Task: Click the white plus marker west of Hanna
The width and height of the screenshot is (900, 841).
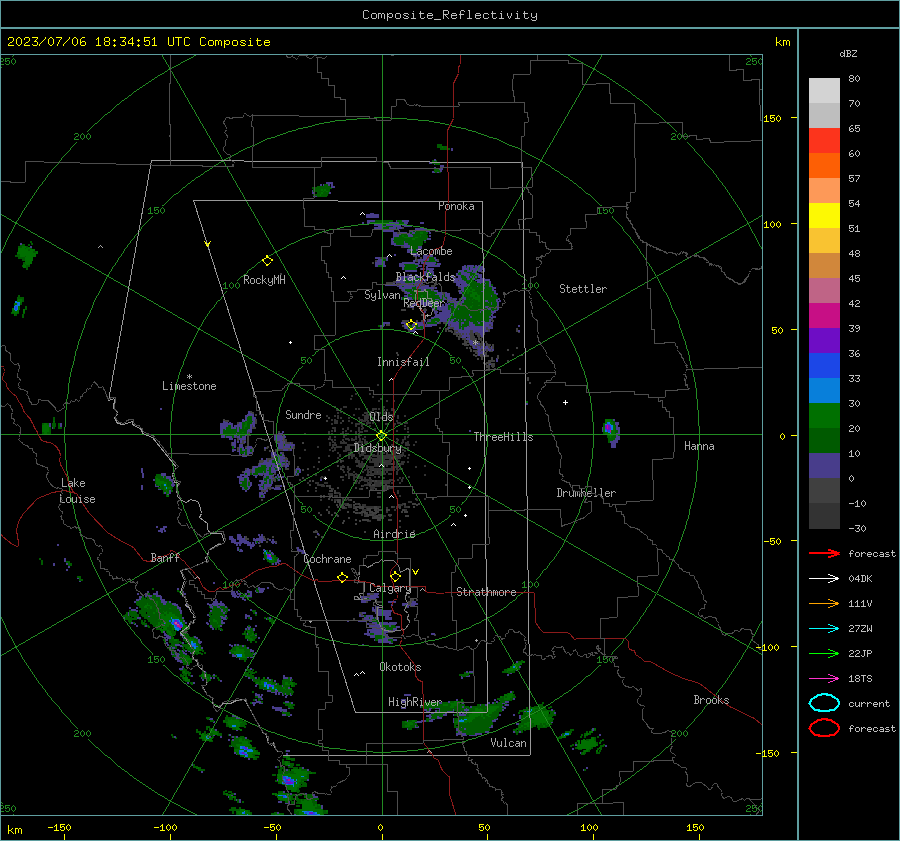Action: click(565, 402)
